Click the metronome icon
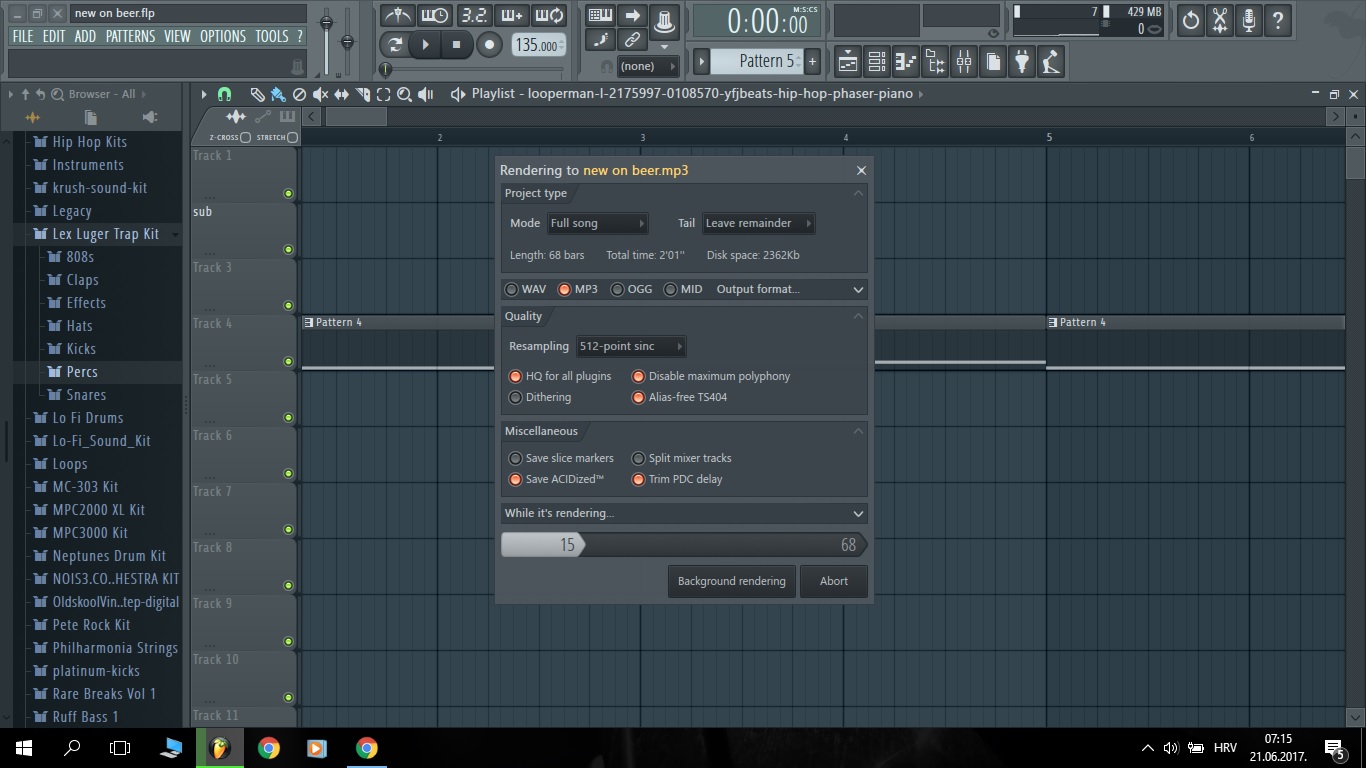The image size is (1366, 768). [x=397, y=16]
